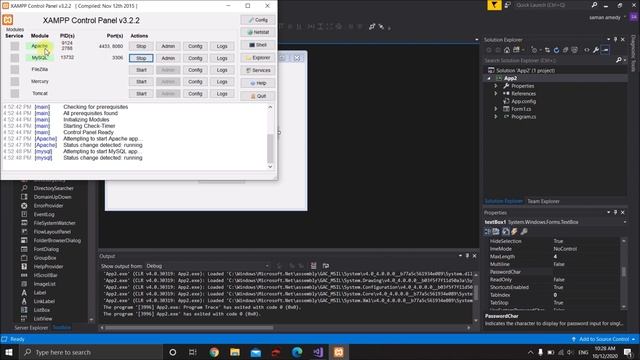The height and width of the screenshot is (360, 640).
Task: Switch to Solution Explorer tab
Action: pyautogui.click(x=503, y=201)
